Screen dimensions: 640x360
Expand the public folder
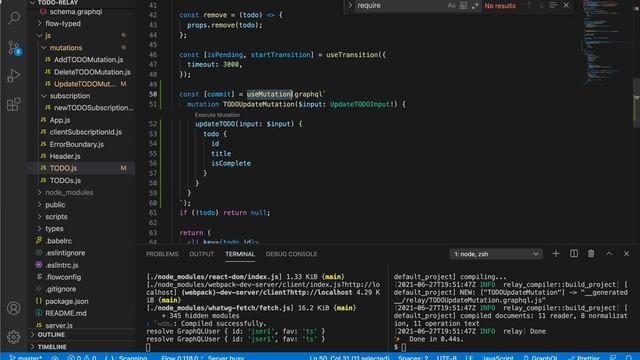55,204
